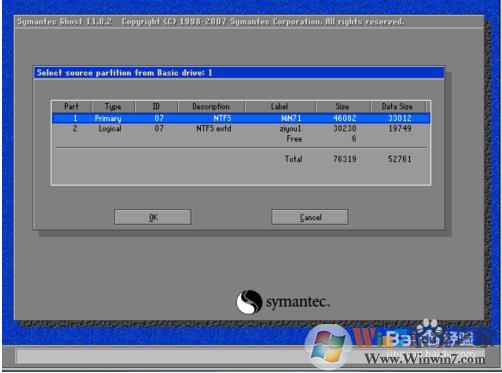502x373 pixels.
Task: Select the Logical NTFS extd partition row
Action: [x=241, y=129]
